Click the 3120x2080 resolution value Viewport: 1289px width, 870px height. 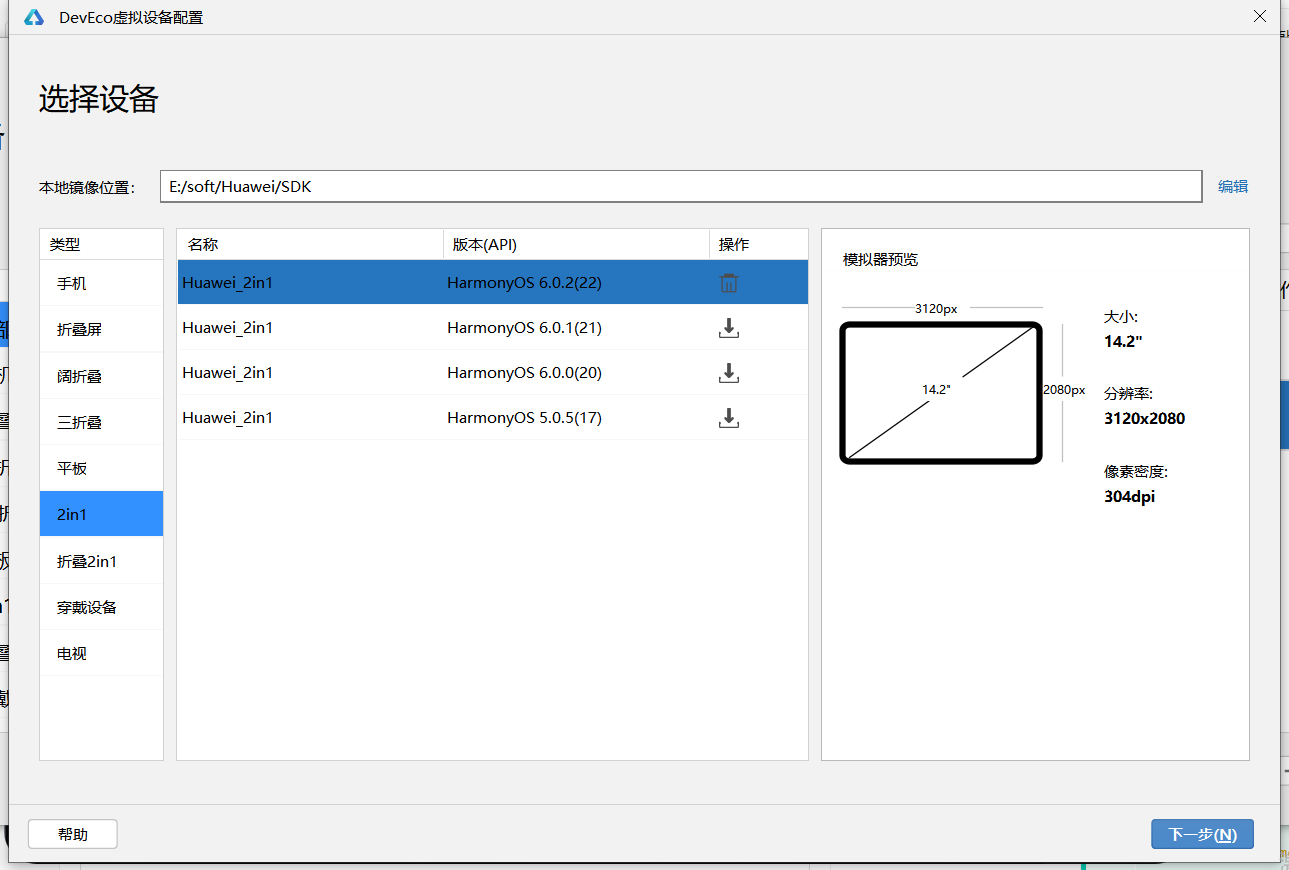(x=1144, y=418)
